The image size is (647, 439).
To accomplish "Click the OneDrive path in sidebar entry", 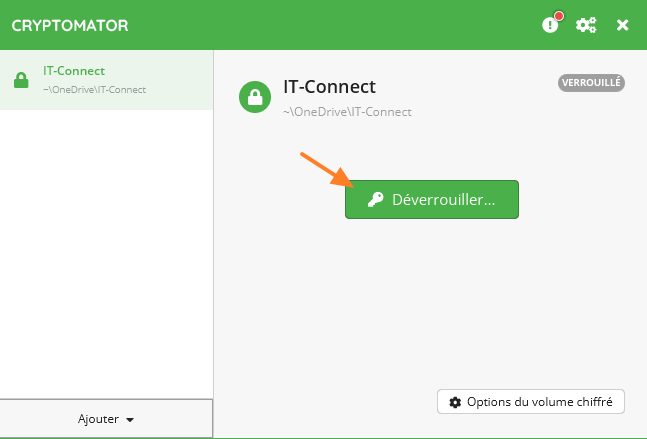I will 94,90.
